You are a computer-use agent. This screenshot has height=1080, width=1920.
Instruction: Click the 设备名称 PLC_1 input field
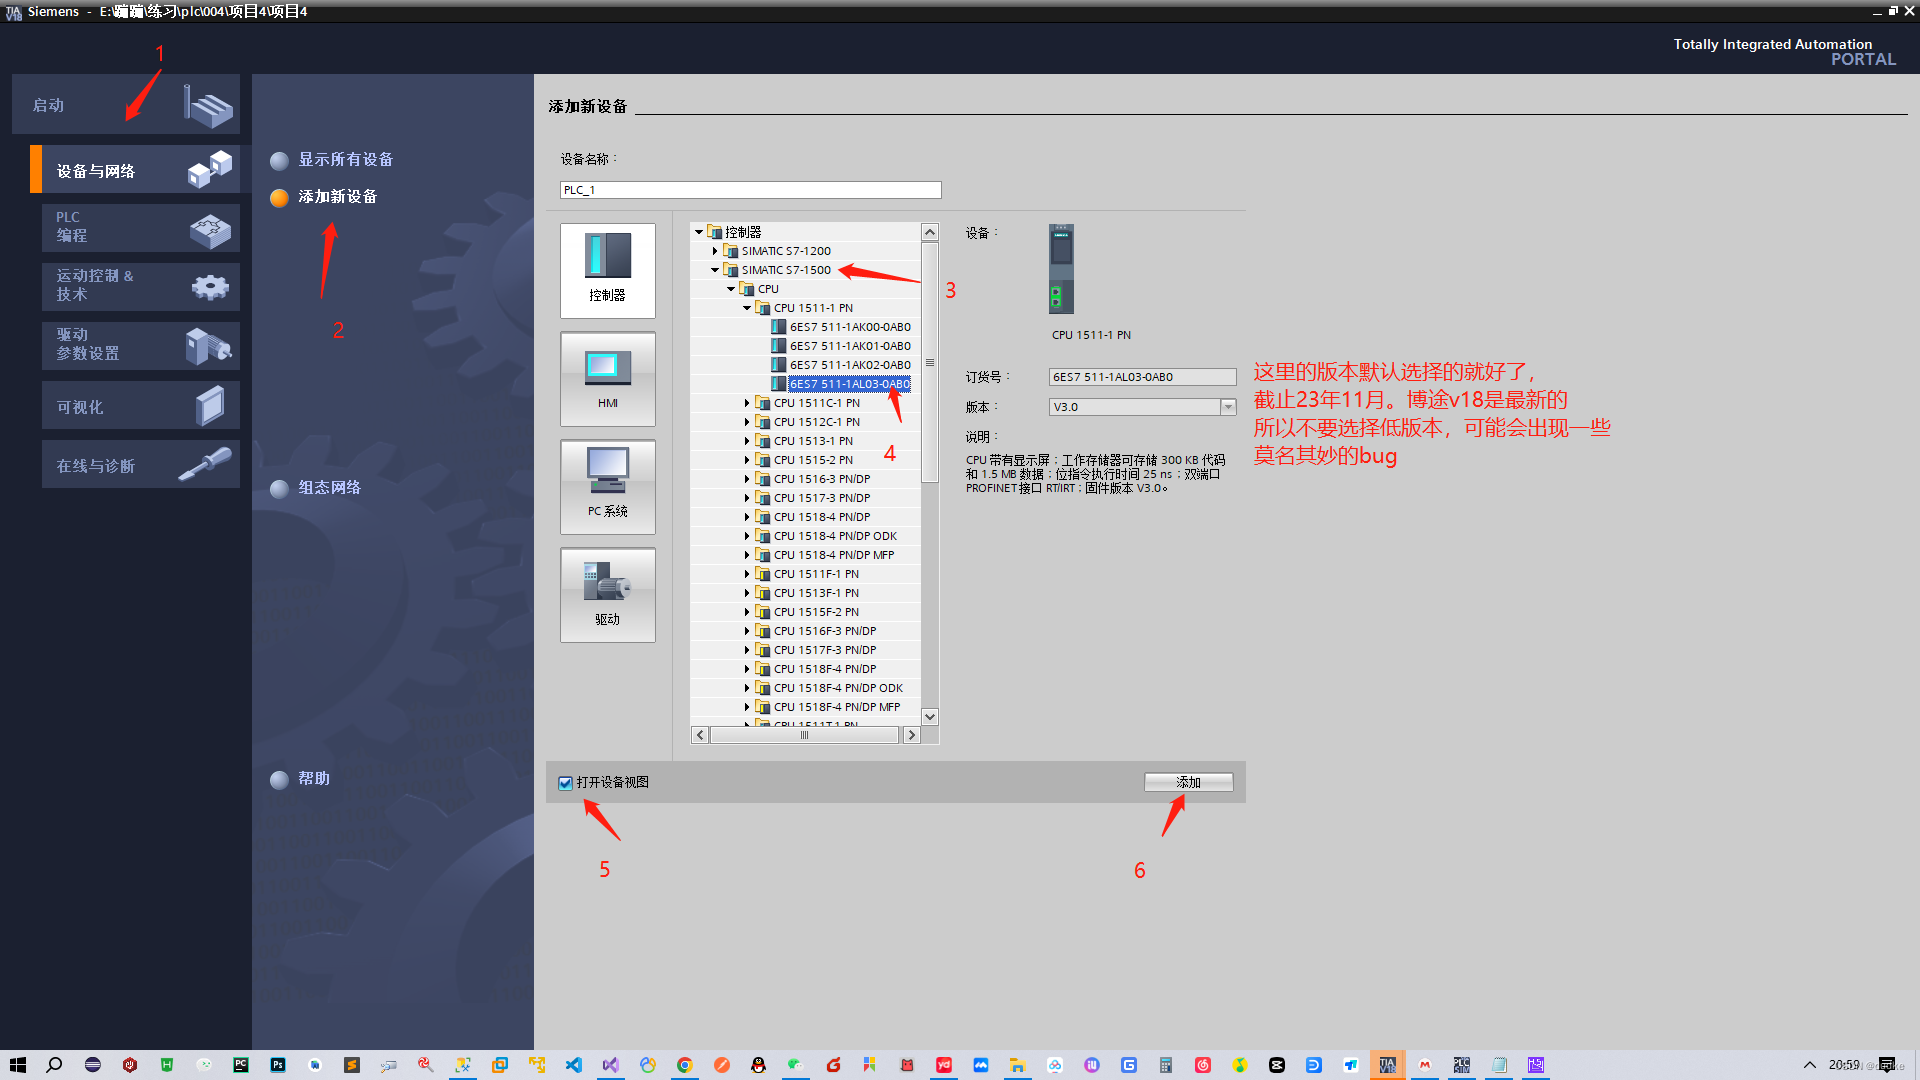tap(750, 190)
